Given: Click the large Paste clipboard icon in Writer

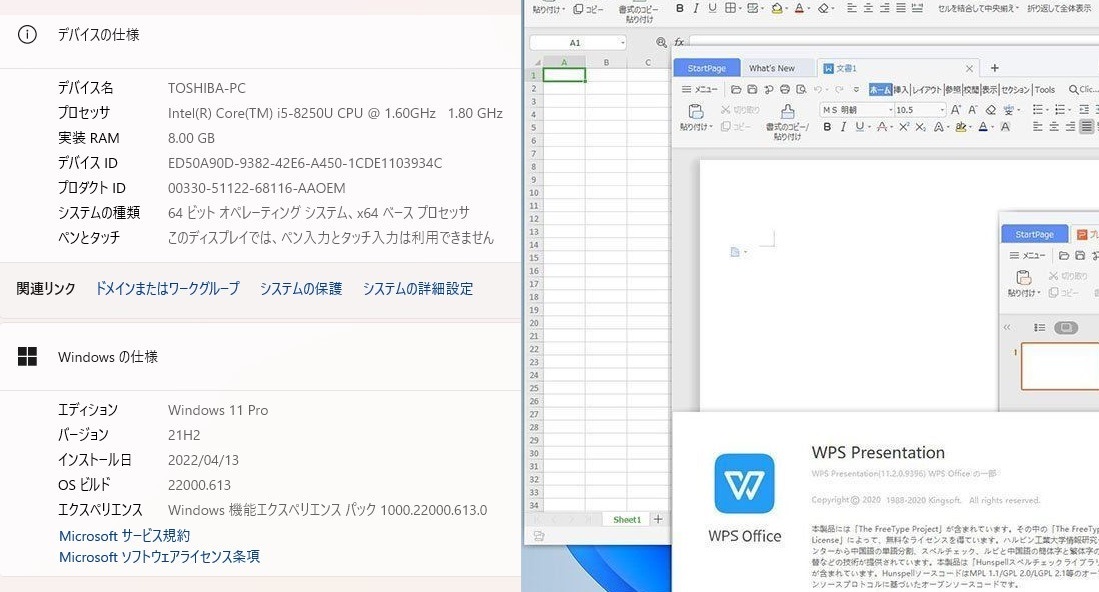Looking at the screenshot, I should (x=695, y=111).
